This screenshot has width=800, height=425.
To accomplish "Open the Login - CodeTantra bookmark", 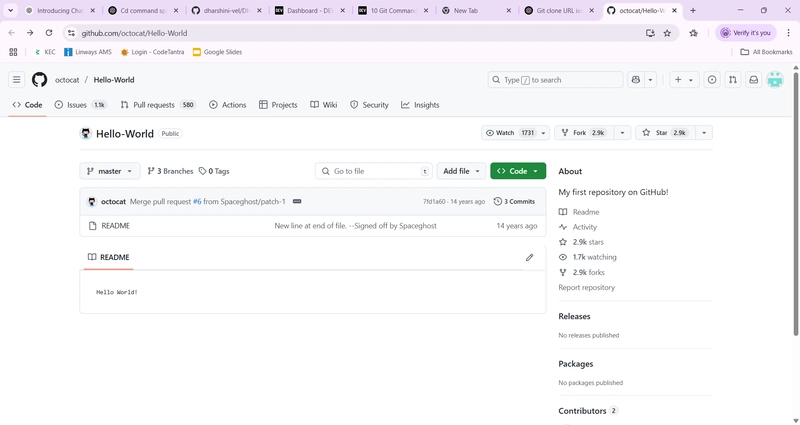I will coord(152,52).
